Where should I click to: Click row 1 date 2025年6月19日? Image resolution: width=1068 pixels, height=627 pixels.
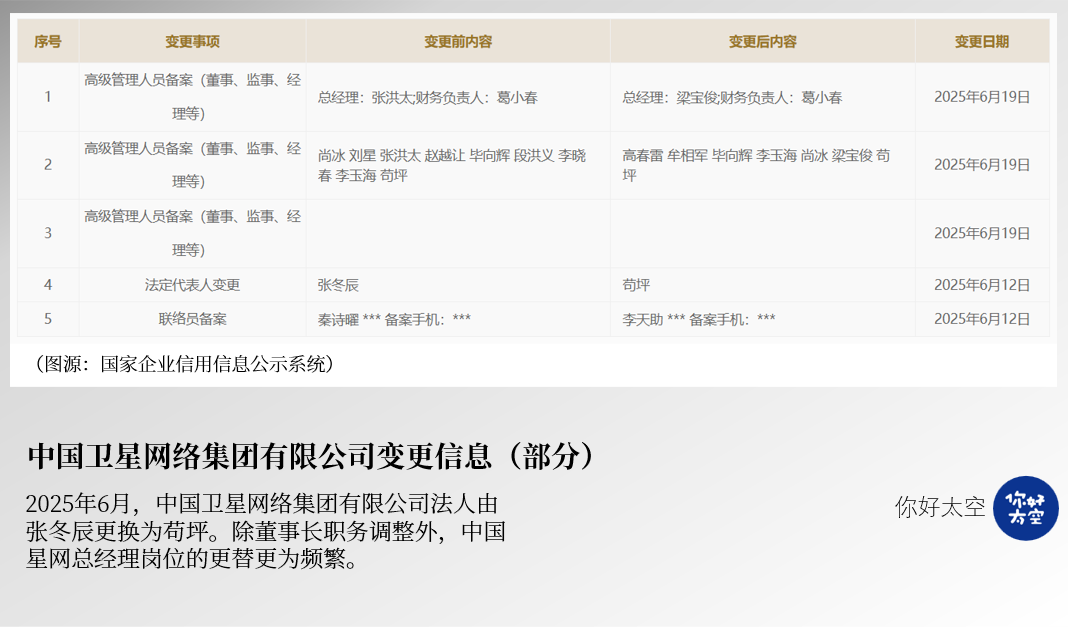coord(982,97)
